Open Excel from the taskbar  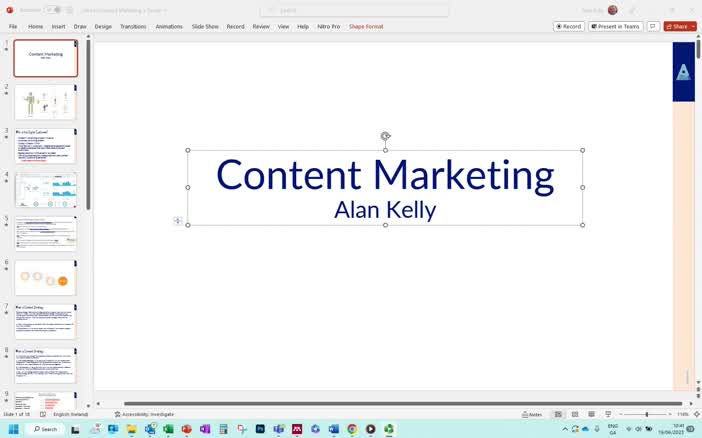[168, 429]
